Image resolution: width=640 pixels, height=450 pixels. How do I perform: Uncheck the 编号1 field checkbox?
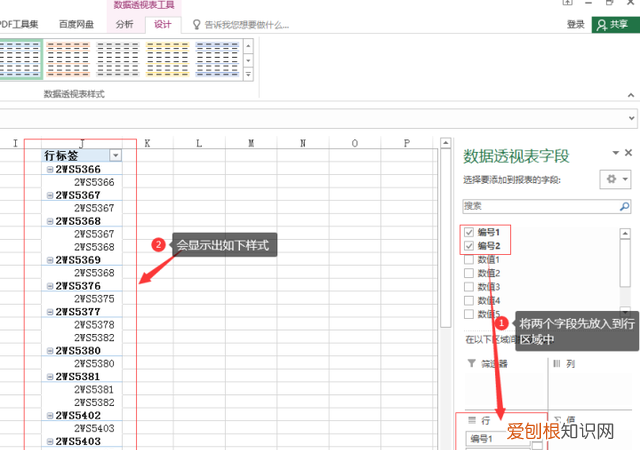tap(469, 232)
